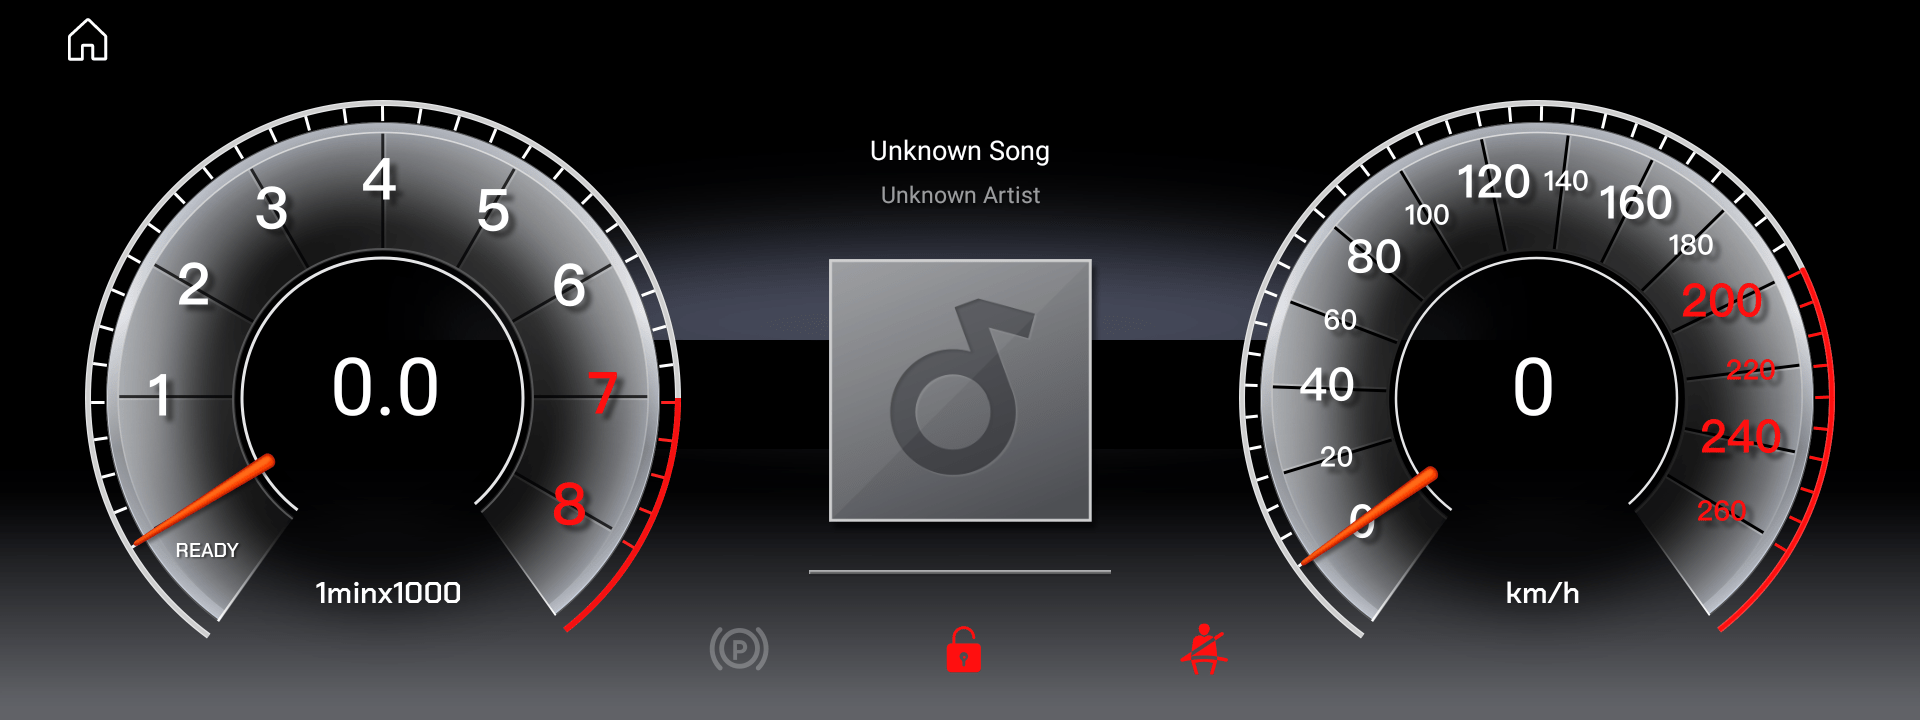This screenshot has height=720, width=1920.
Task: Tap the orange speedometer needle
Action: 1369,516
